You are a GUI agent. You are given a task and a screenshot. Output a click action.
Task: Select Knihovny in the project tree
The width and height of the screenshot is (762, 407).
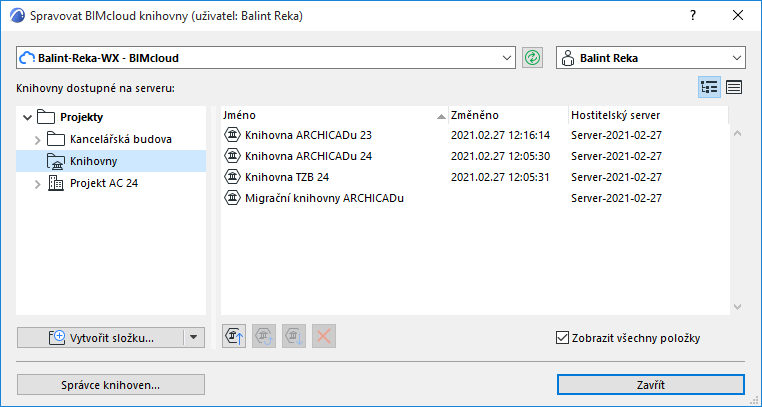[111, 161]
